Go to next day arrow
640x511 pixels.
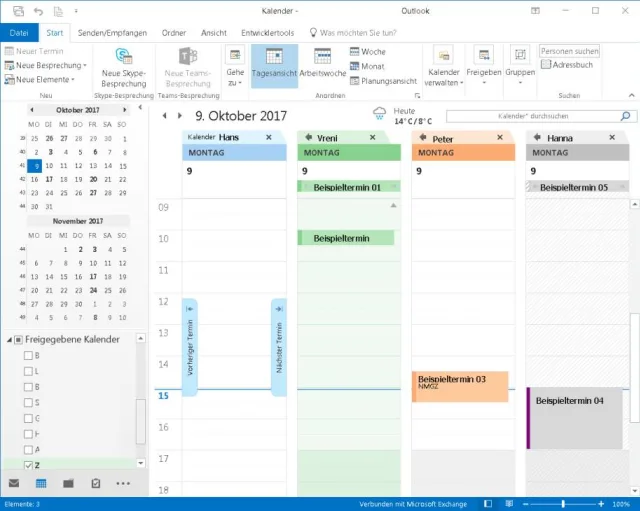180,116
